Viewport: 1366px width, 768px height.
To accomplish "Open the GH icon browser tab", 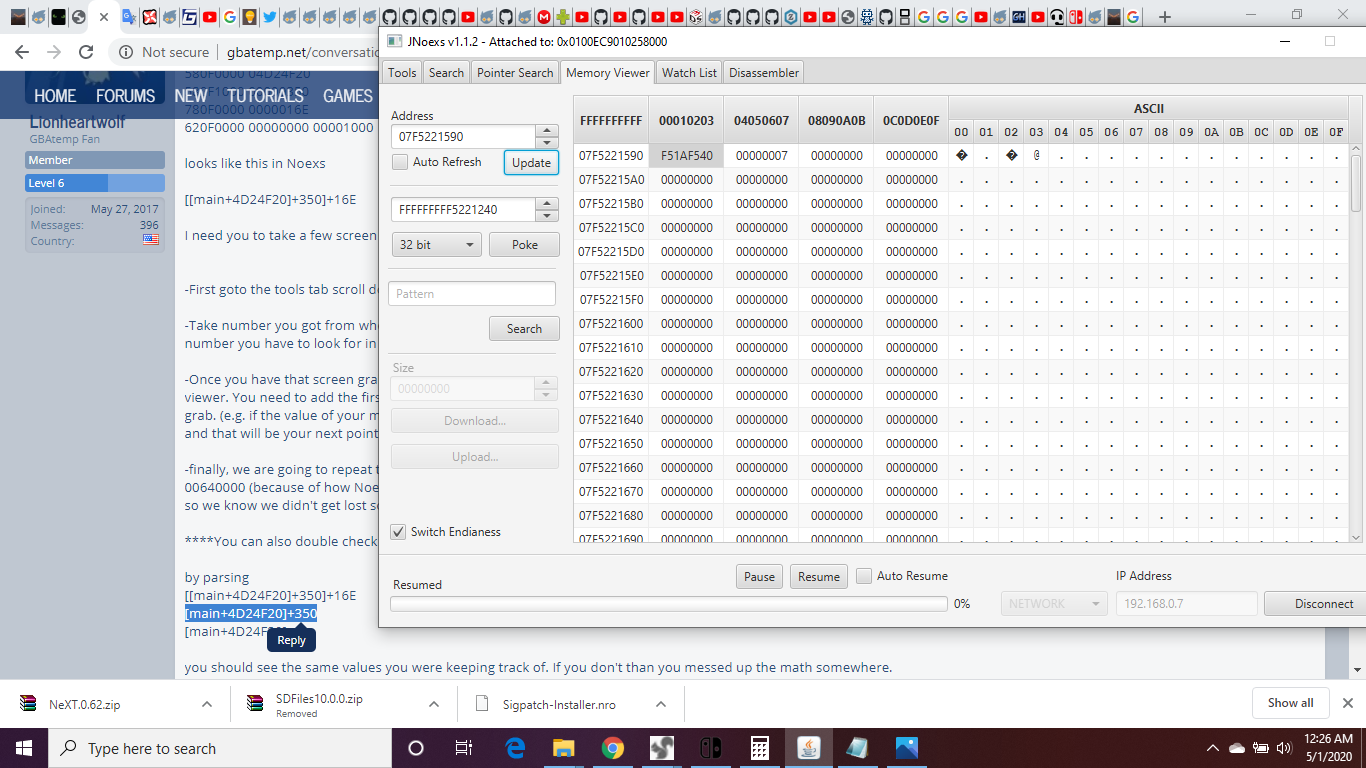I will pos(1018,17).
